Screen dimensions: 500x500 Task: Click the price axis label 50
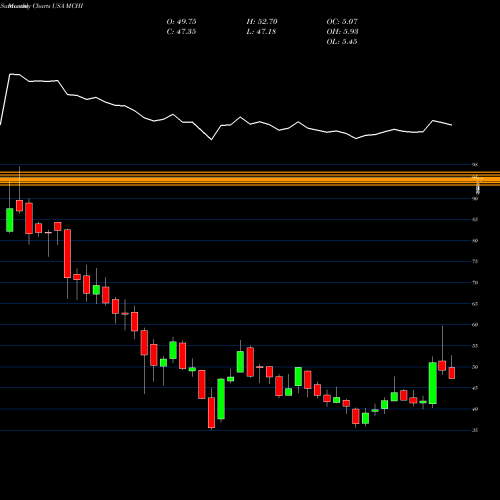coord(475,367)
